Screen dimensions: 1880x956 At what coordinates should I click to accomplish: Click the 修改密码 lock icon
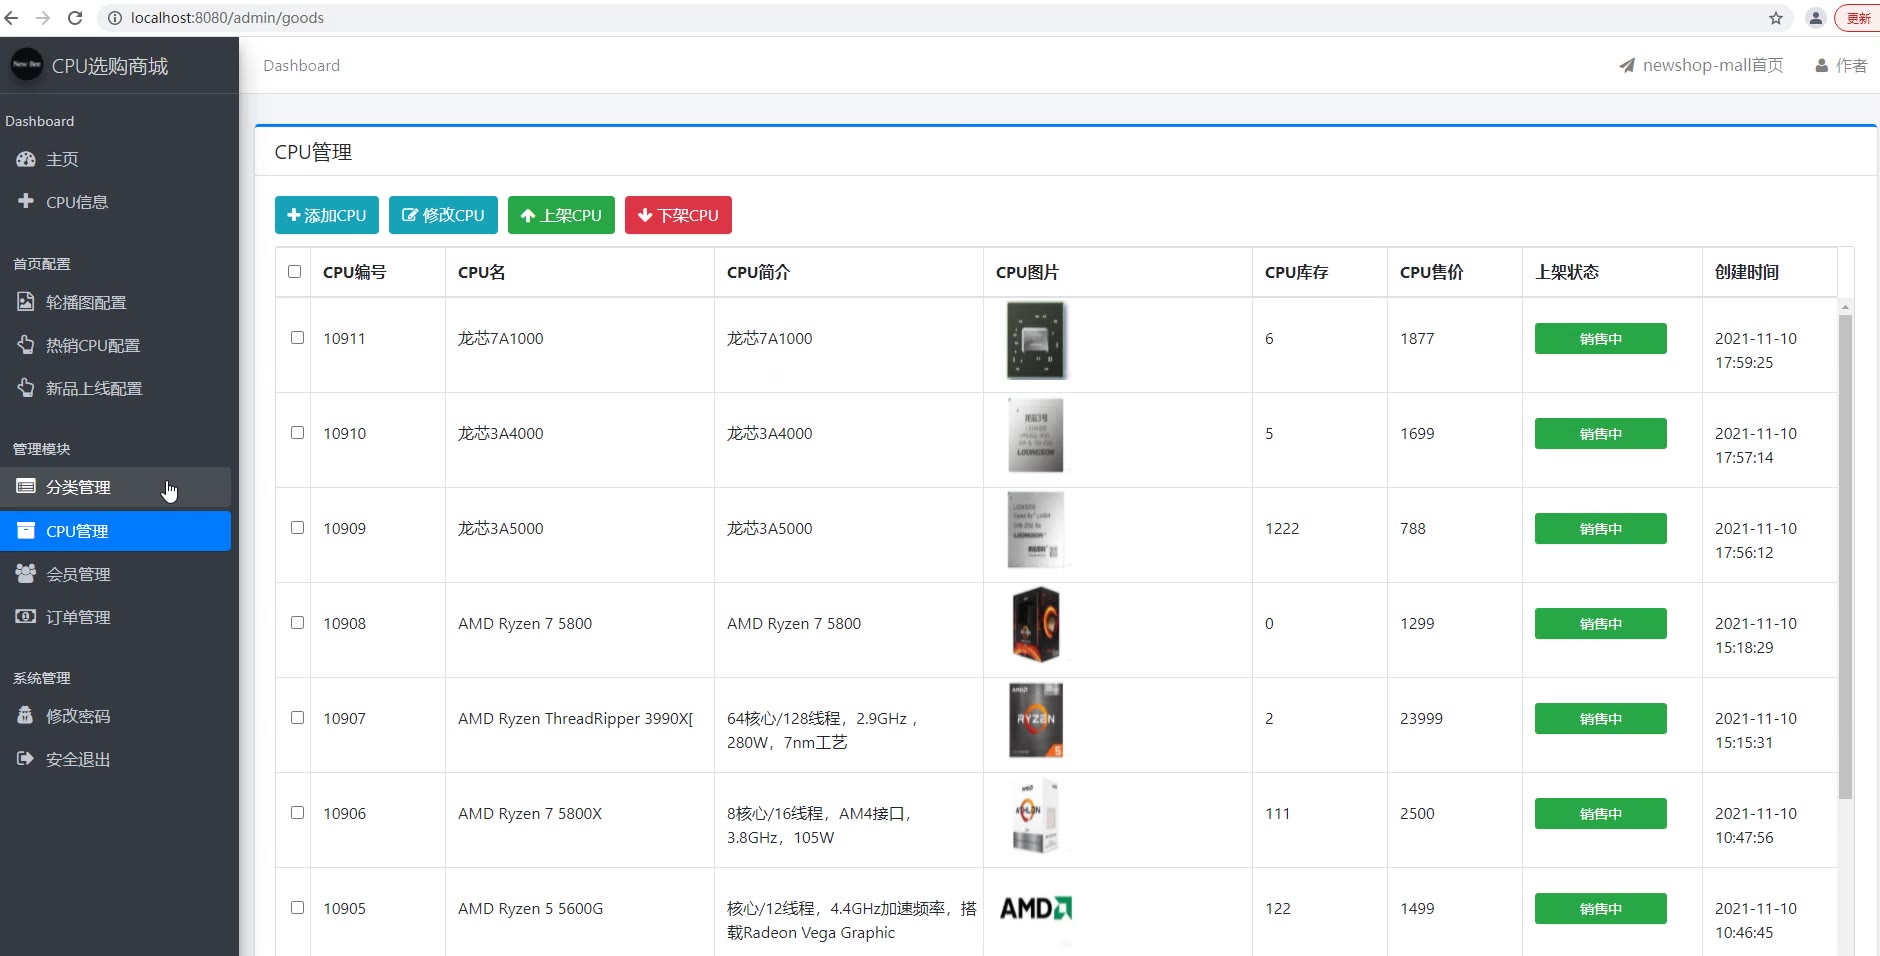26,715
